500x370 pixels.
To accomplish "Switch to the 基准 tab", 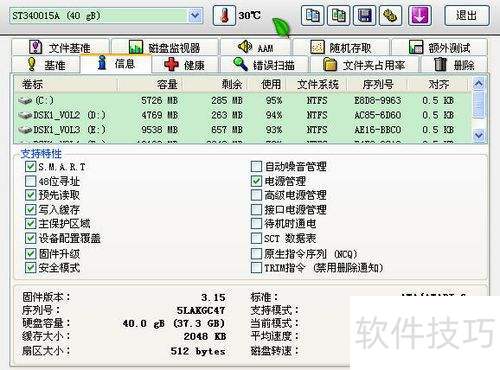I will (46, 64).
